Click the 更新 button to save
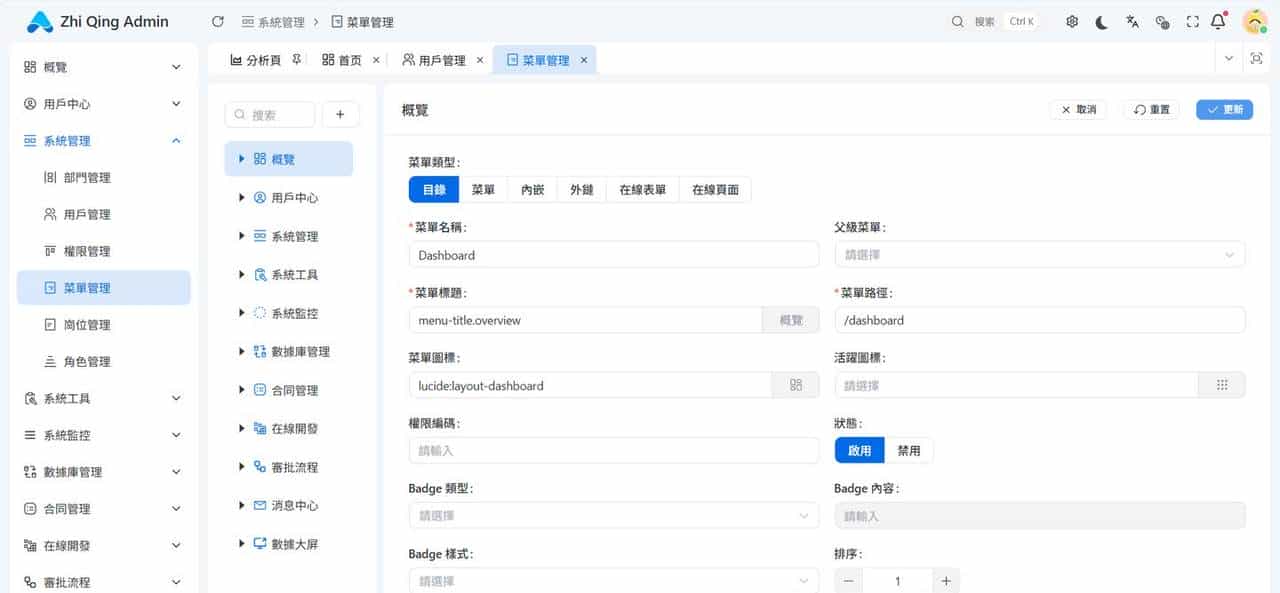Screen dimensions: 1280x593 coord(1224,110)
